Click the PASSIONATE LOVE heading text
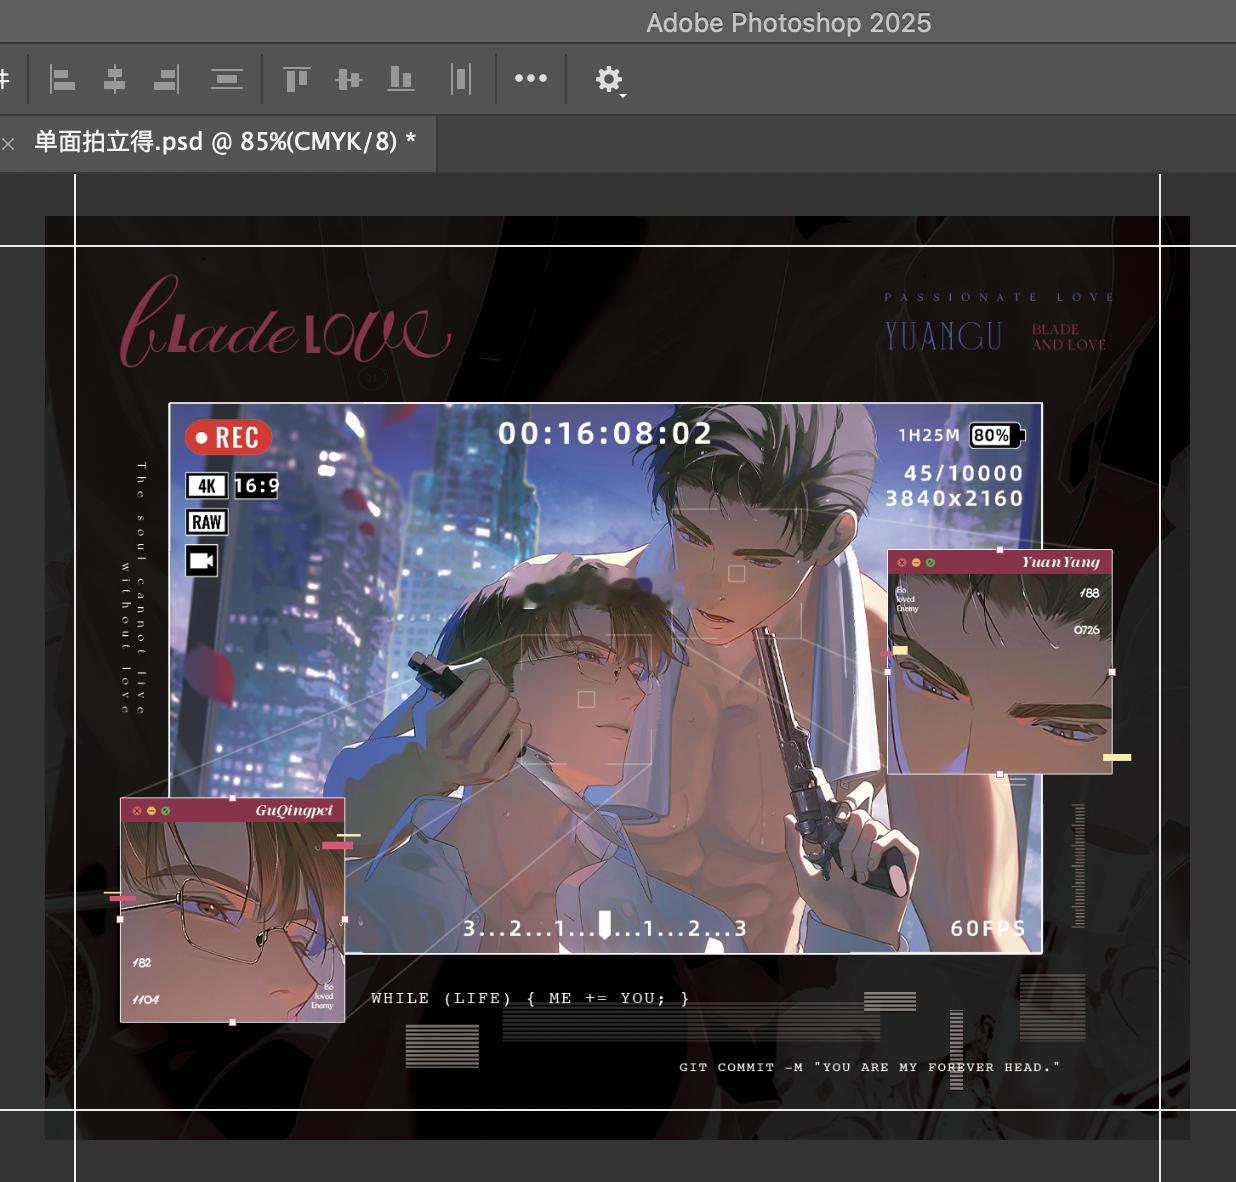 [999, 297]
